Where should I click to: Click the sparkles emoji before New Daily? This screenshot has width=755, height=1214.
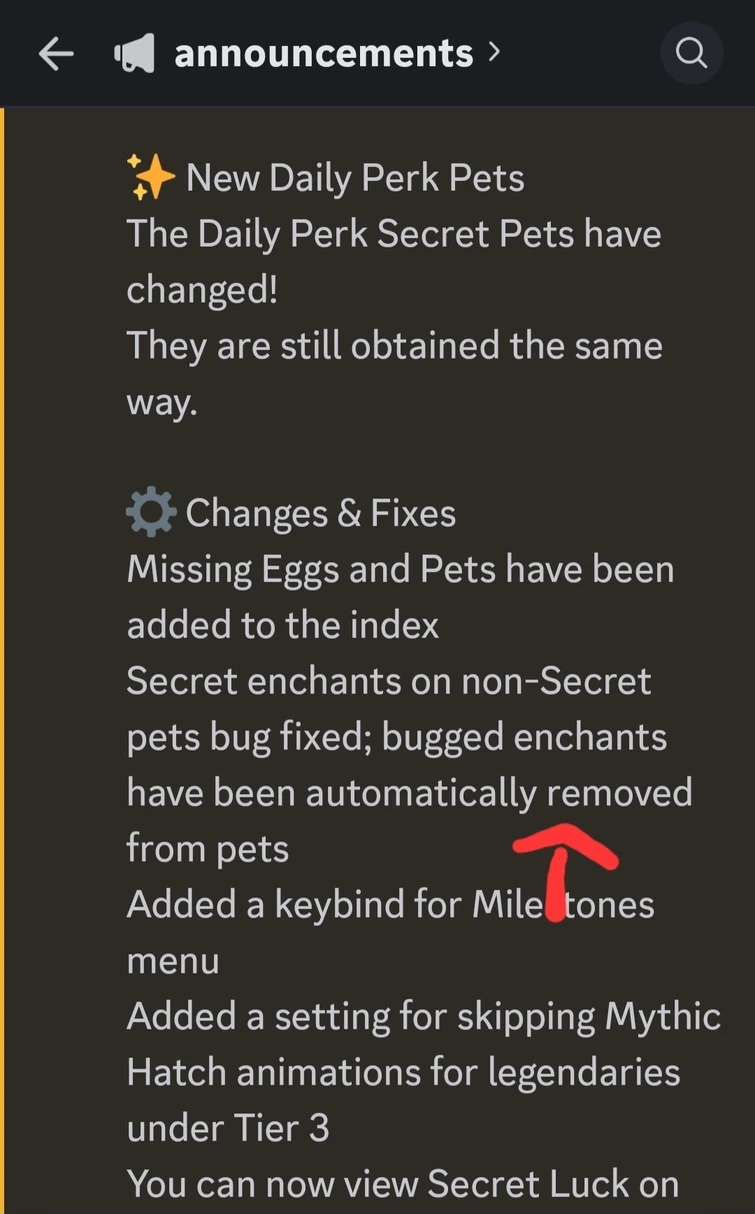coord(152,178)
